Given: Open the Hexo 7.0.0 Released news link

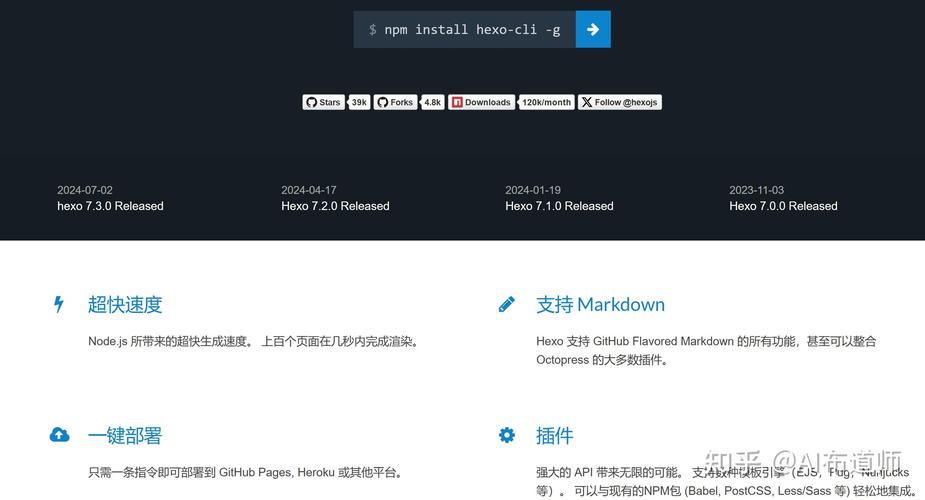Looking at the screenshot, I should (783, 206).
